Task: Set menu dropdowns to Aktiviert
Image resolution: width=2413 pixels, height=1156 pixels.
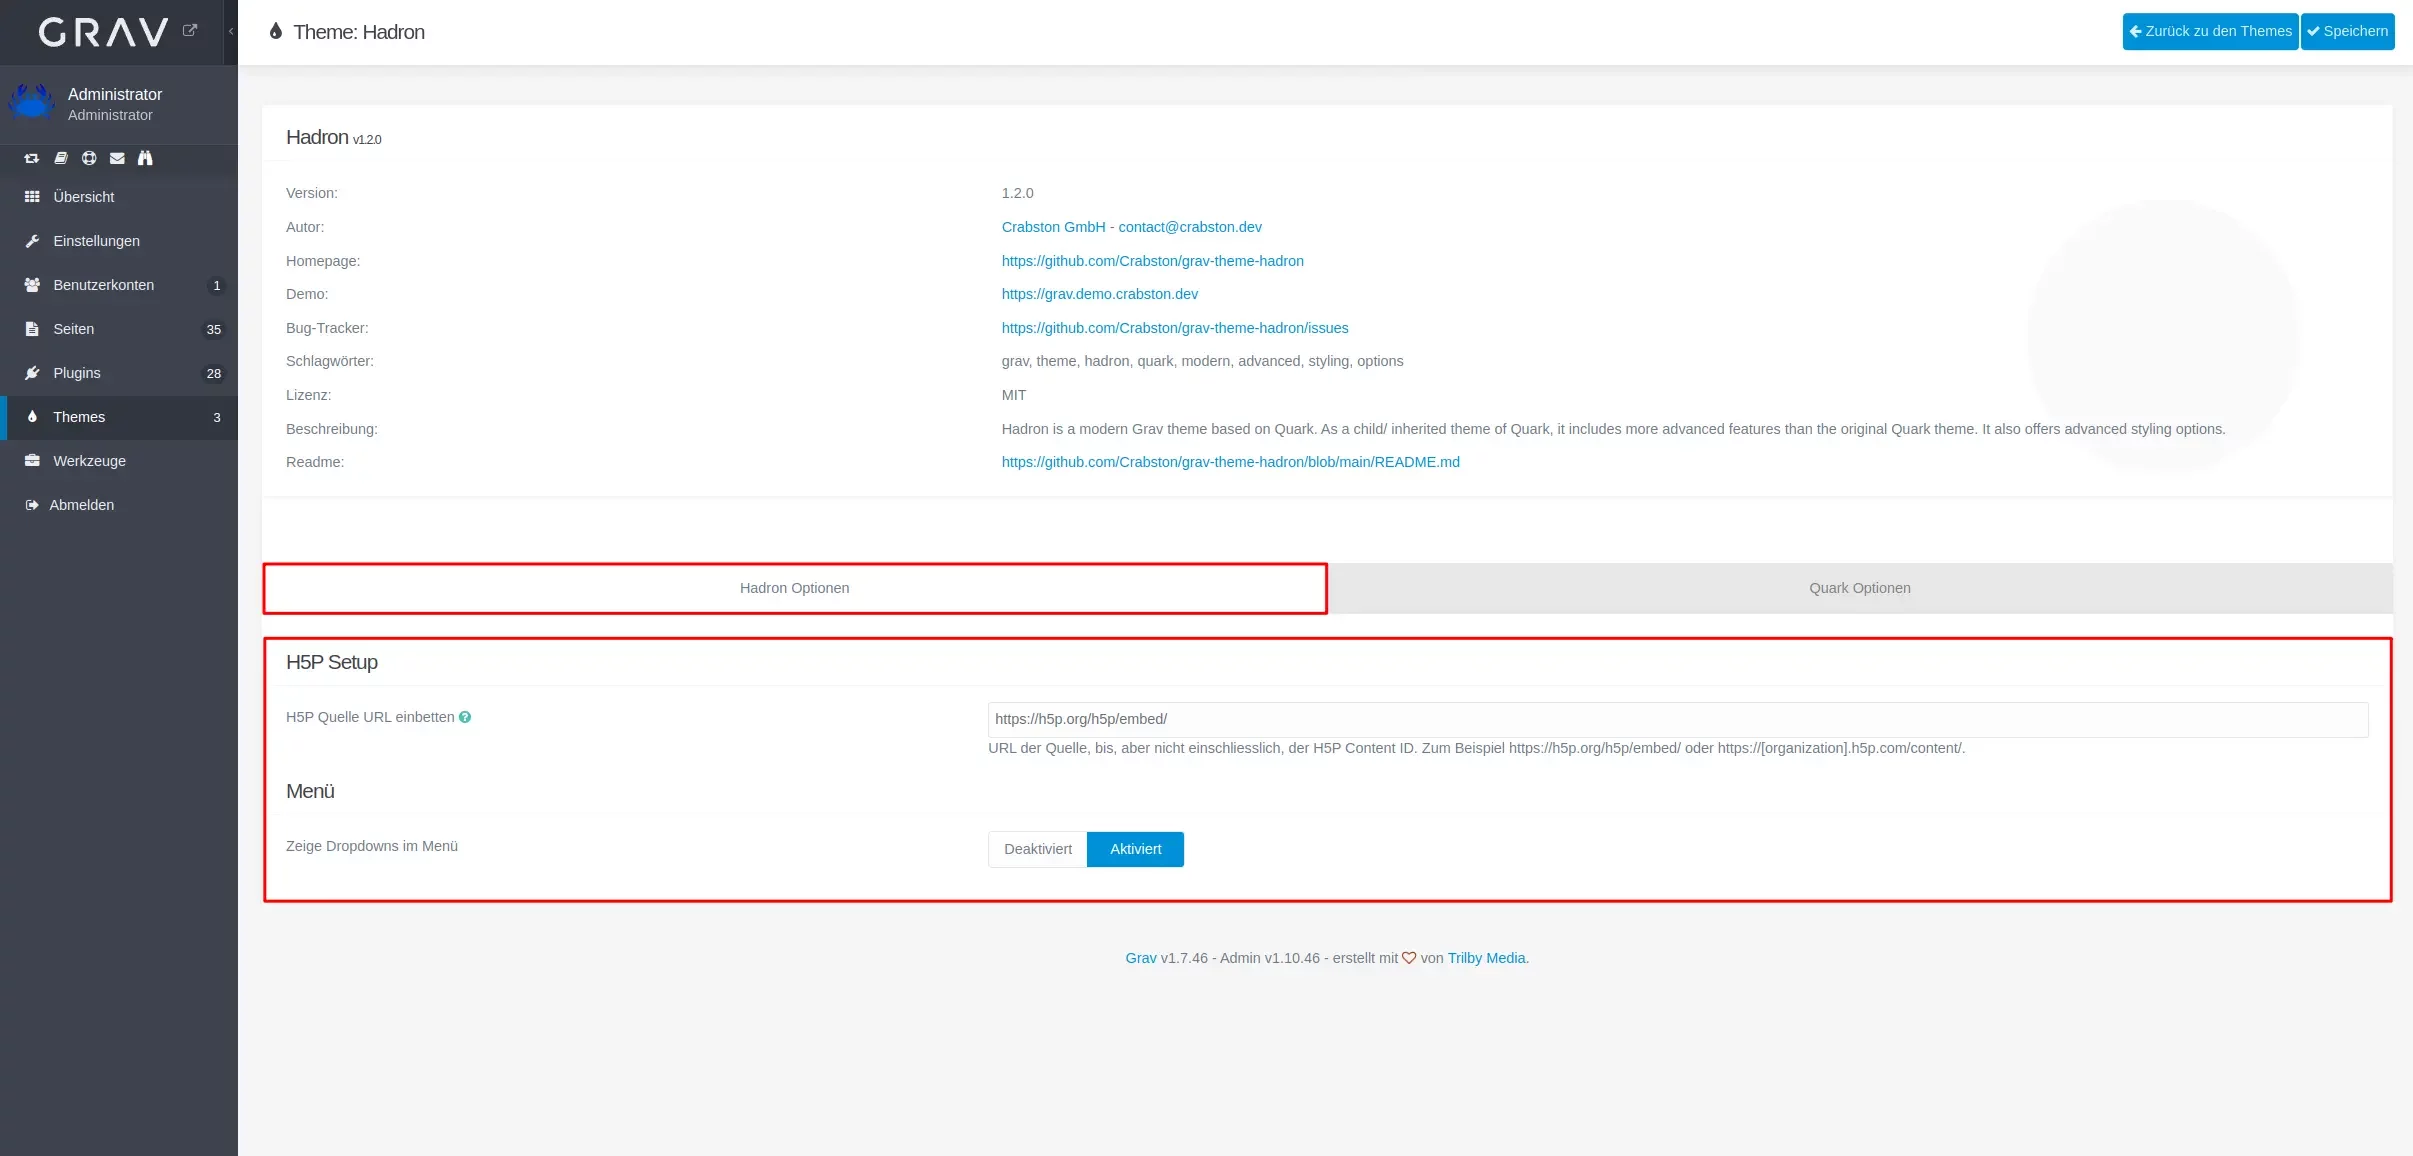Action: [1135, 849]
